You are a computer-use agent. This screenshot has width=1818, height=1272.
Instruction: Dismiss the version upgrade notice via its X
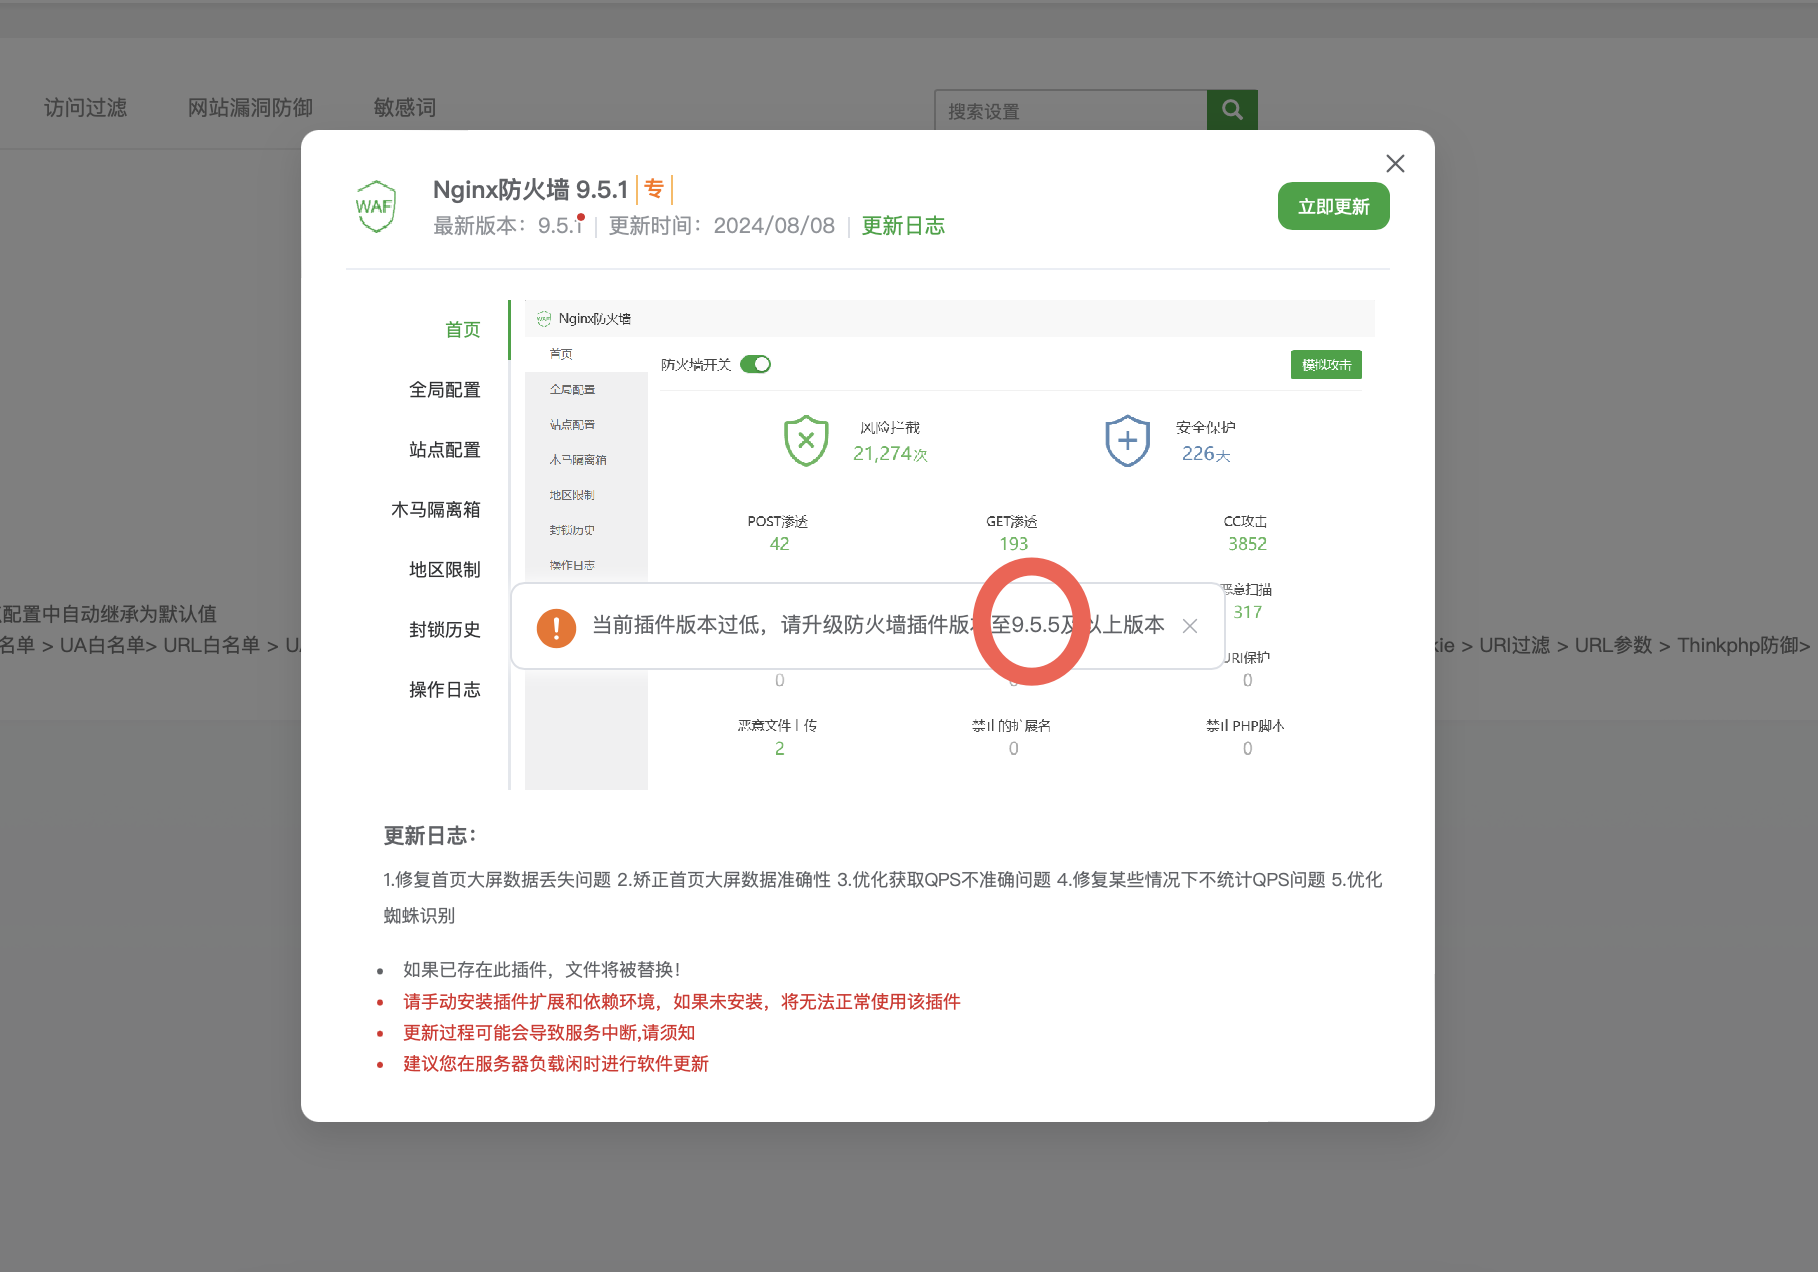[1190, 626]
